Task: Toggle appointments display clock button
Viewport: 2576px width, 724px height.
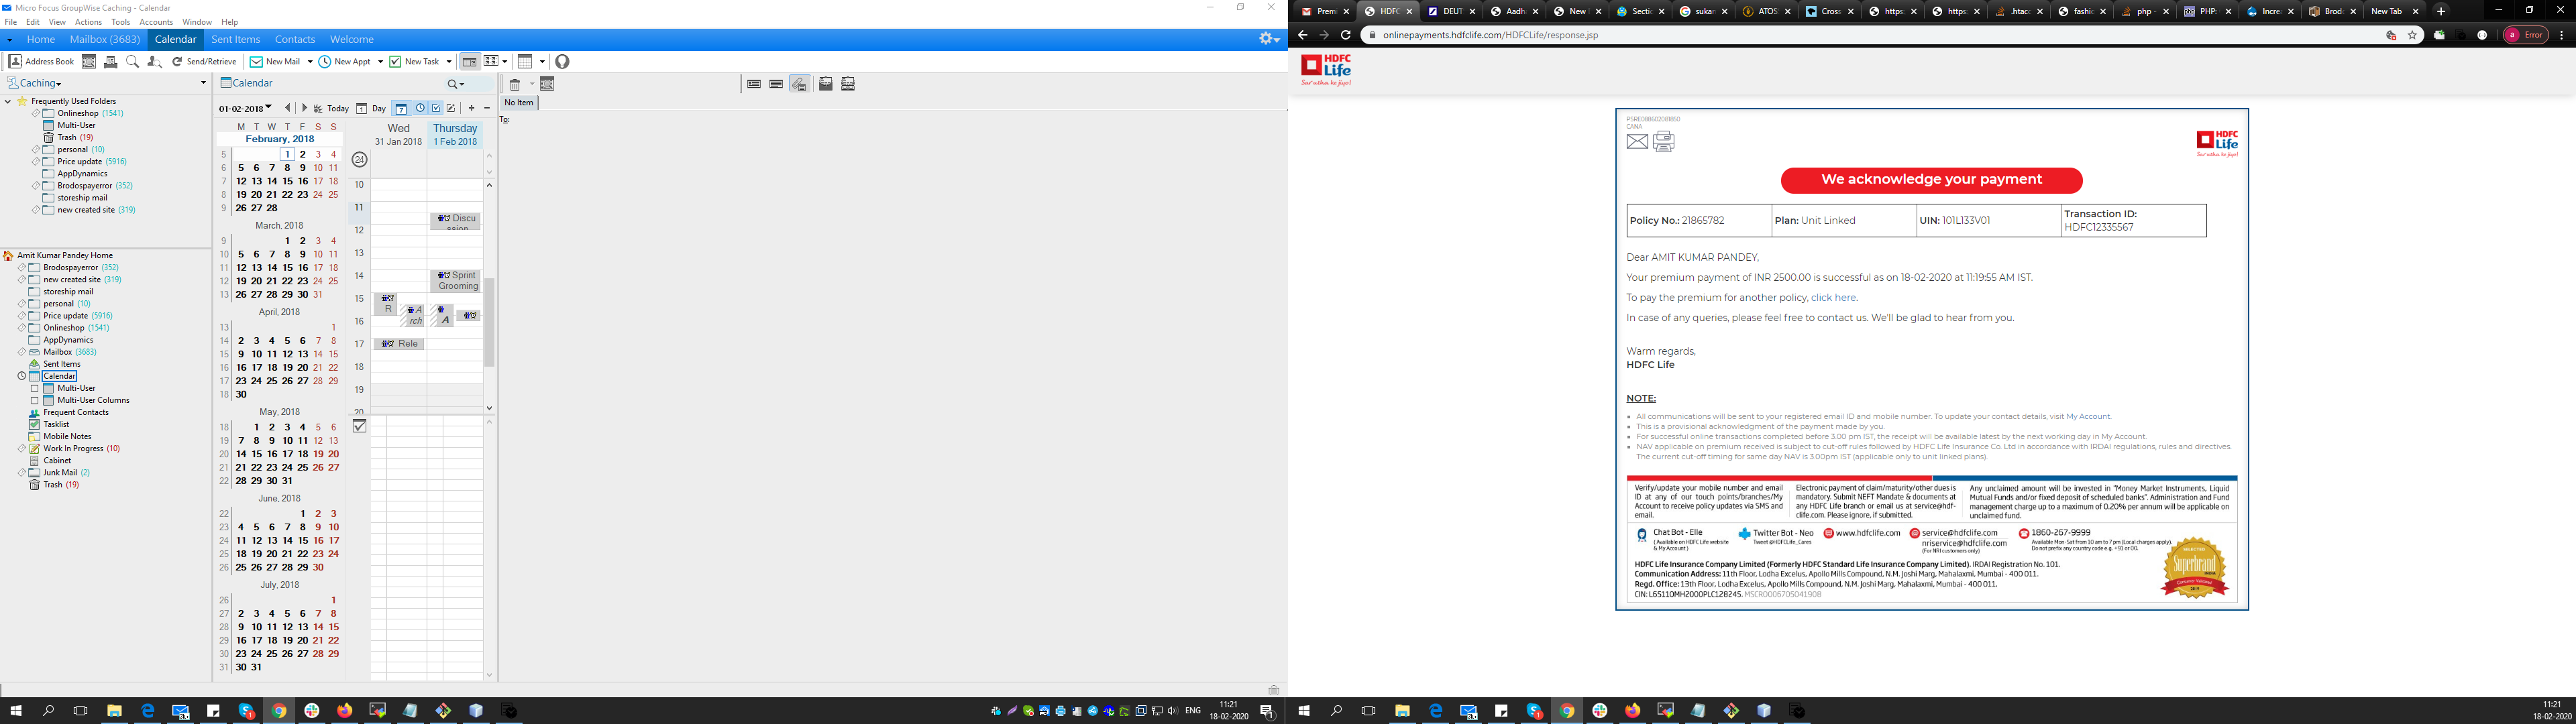Action: [420, 108]
